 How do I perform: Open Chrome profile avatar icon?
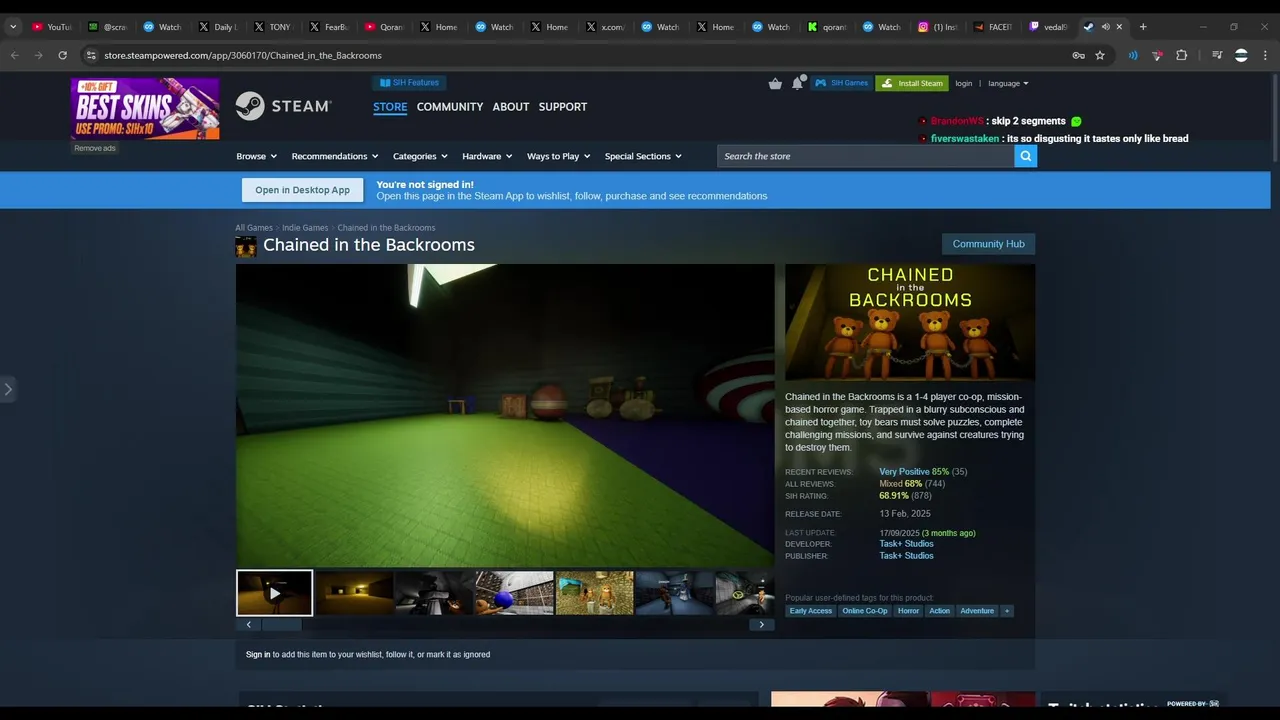(x=1241, y=55)
